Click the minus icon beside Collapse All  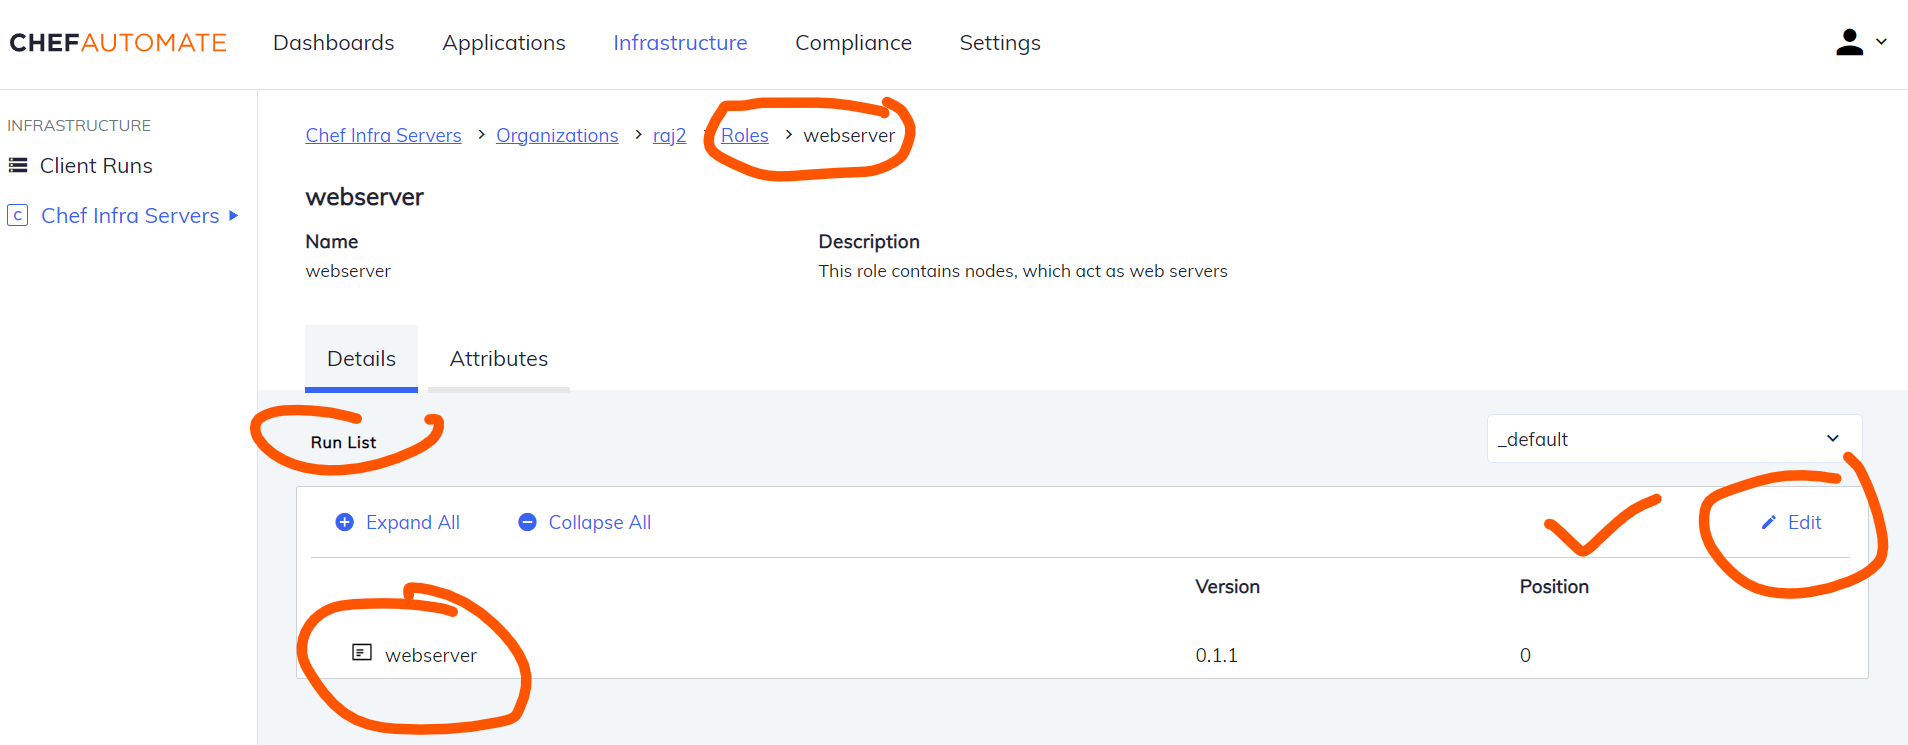(527, 522)
